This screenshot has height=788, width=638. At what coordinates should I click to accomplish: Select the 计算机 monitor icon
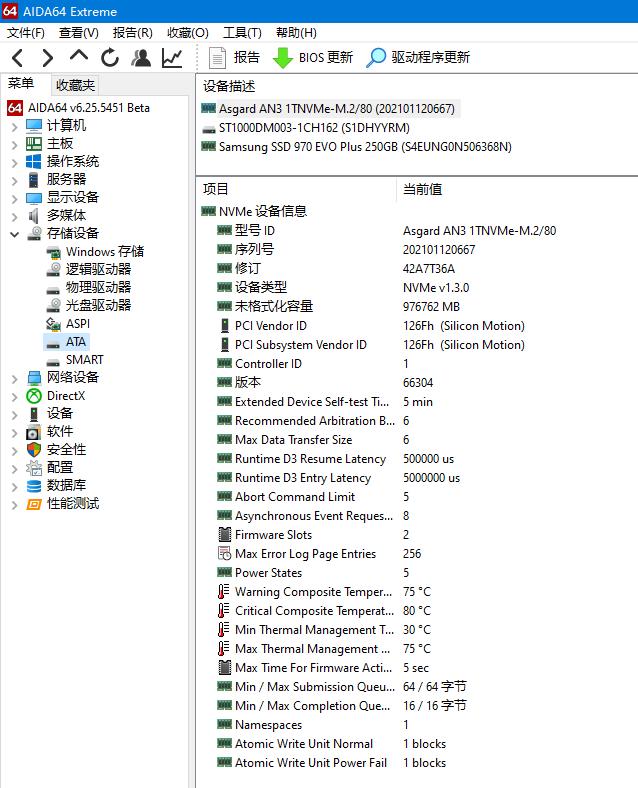34,126
